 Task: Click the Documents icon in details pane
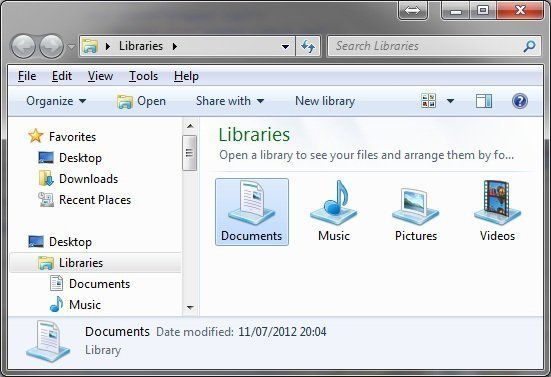tap(48, 342)
